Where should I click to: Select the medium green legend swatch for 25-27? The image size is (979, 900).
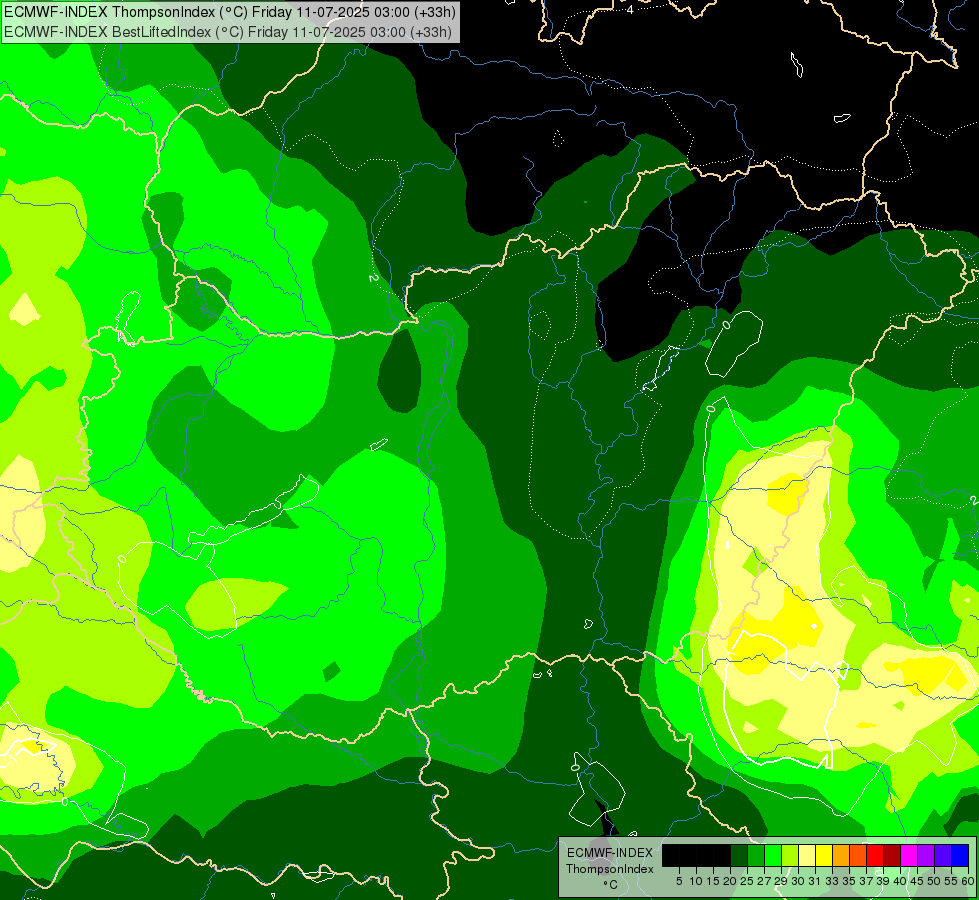pos(755,855)
